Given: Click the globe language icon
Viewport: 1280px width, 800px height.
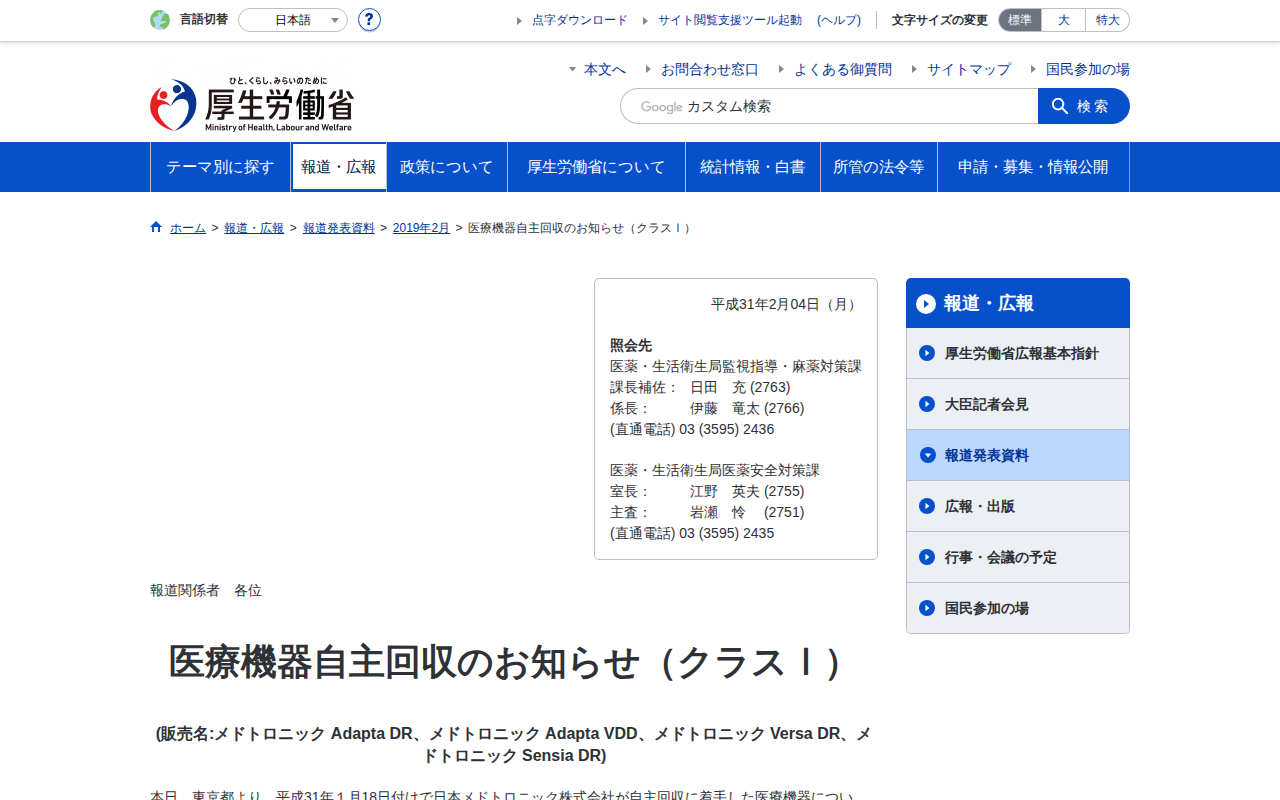Looking at the screenshot, I should pyautogui.click(x=160, y=20).
